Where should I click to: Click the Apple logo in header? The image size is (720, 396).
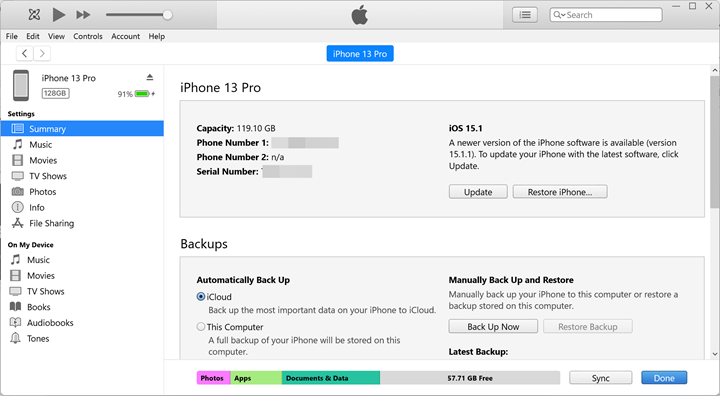coord(360,15)
